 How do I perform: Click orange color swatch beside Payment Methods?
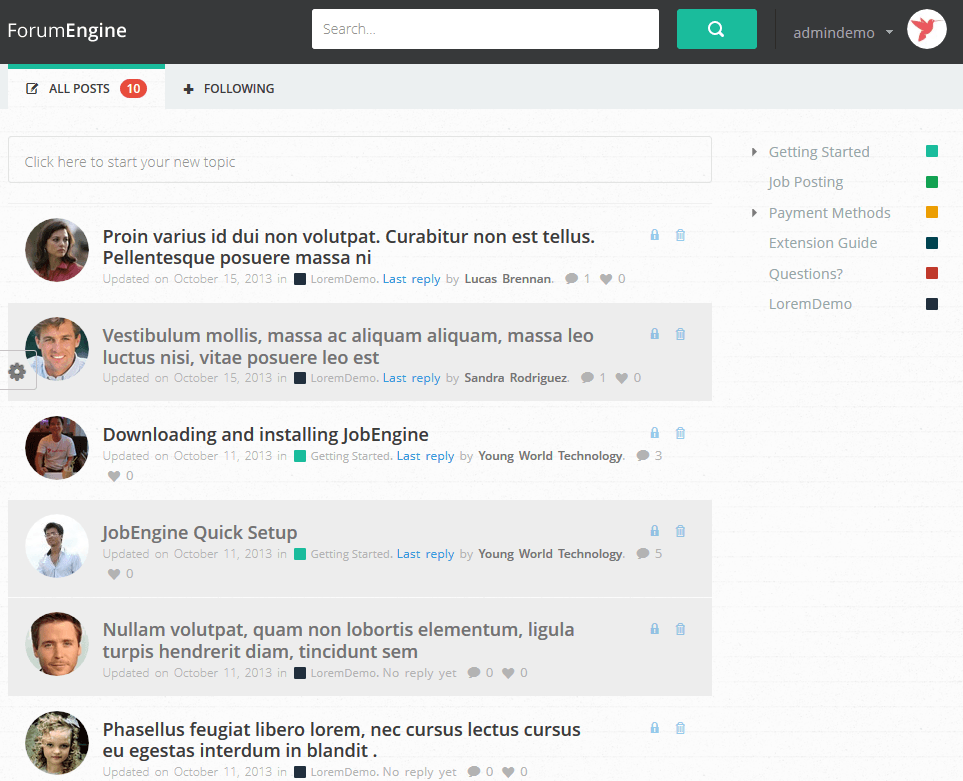point(932,212)
